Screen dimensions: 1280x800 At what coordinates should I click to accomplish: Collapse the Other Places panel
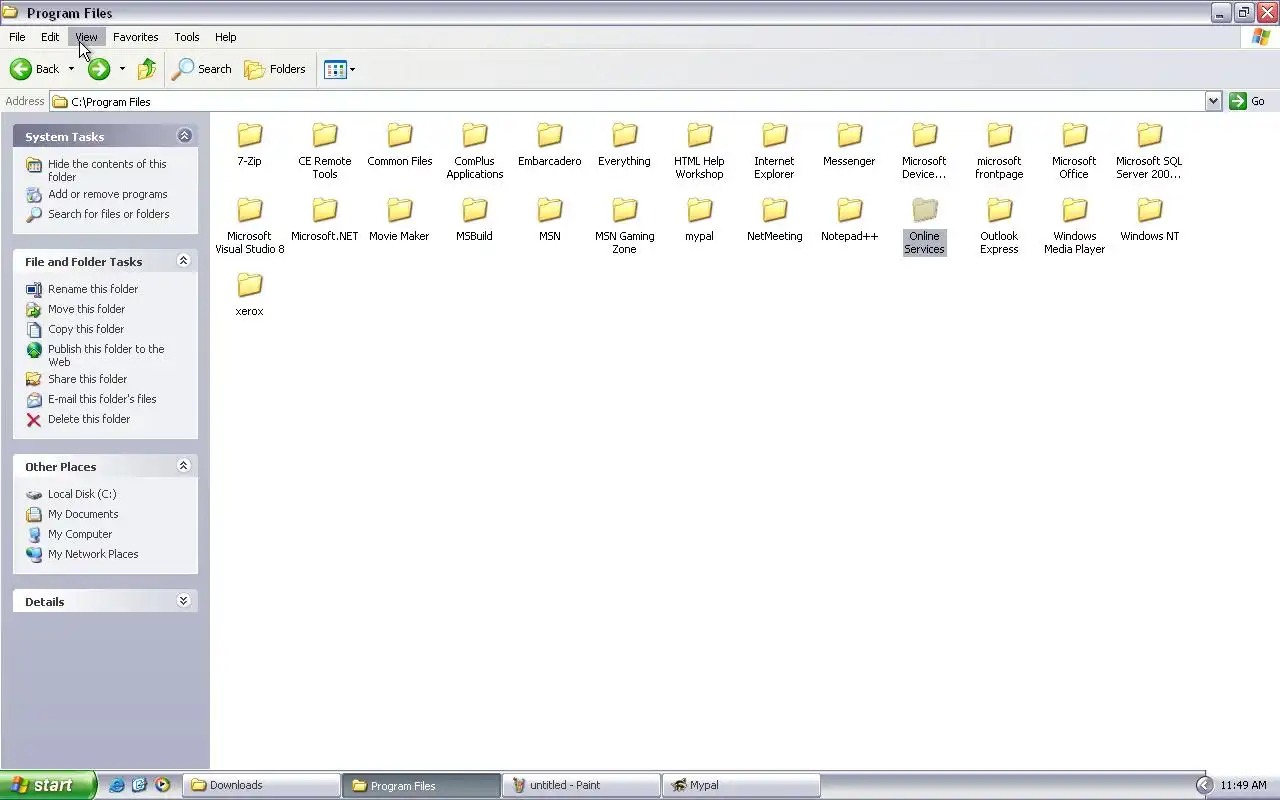tap(184, 466)
